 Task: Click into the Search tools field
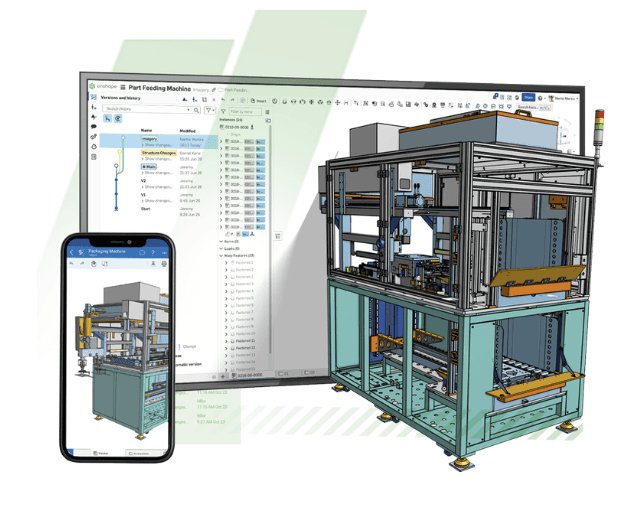coord(534,107)
